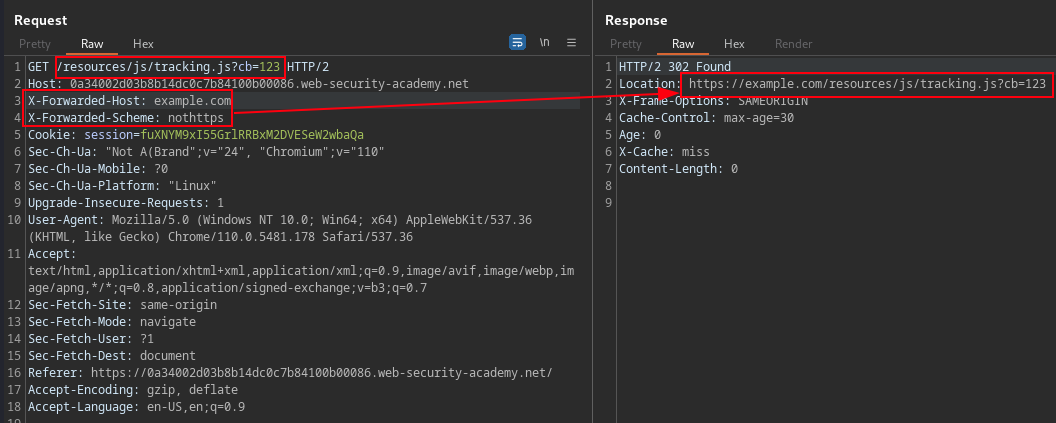Screen dimensions: 1056x423
Task: Click the Referer header URL
Action: click(x=321, y=372)
